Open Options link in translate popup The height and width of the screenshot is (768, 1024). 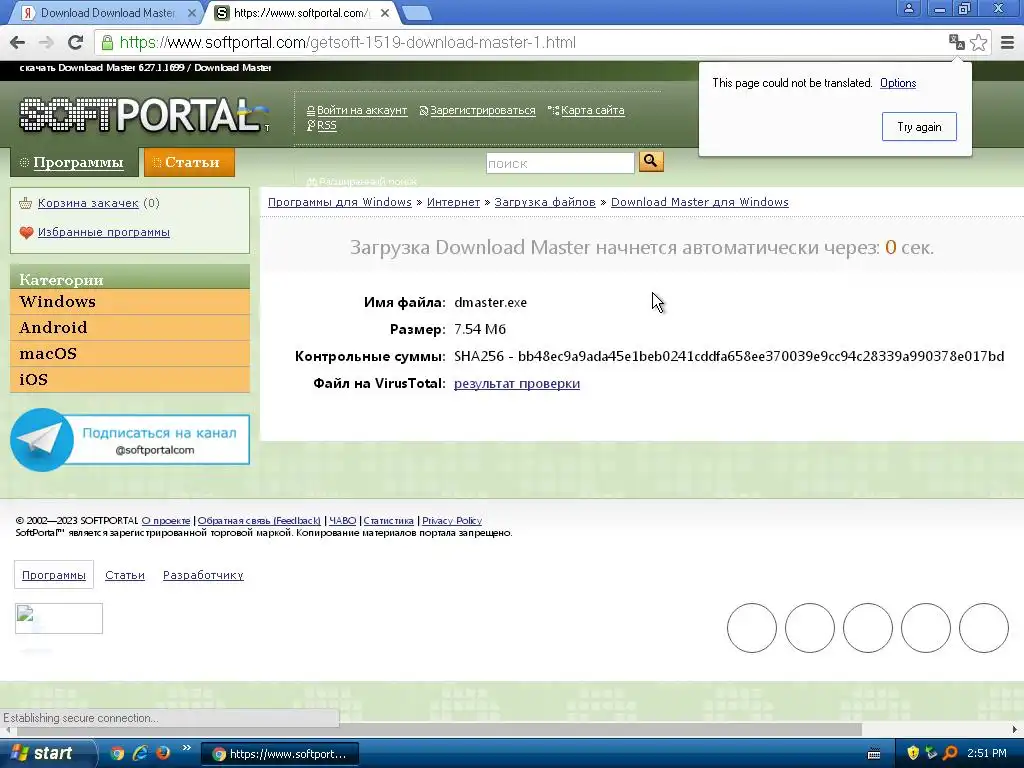tap(898, 83)
